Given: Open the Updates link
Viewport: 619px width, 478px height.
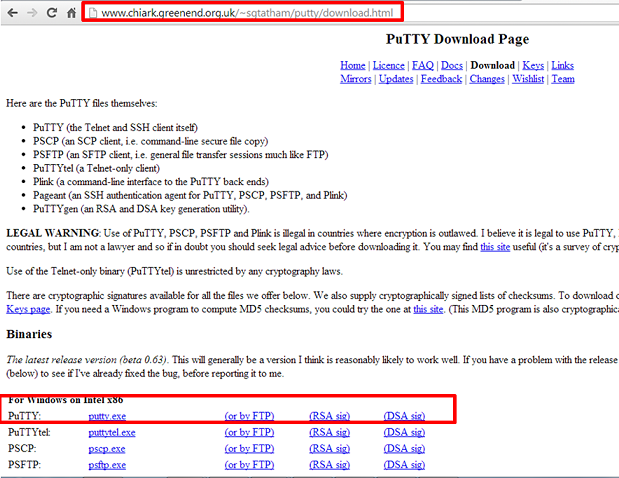Looking at the screenshot, I should 396,79.
